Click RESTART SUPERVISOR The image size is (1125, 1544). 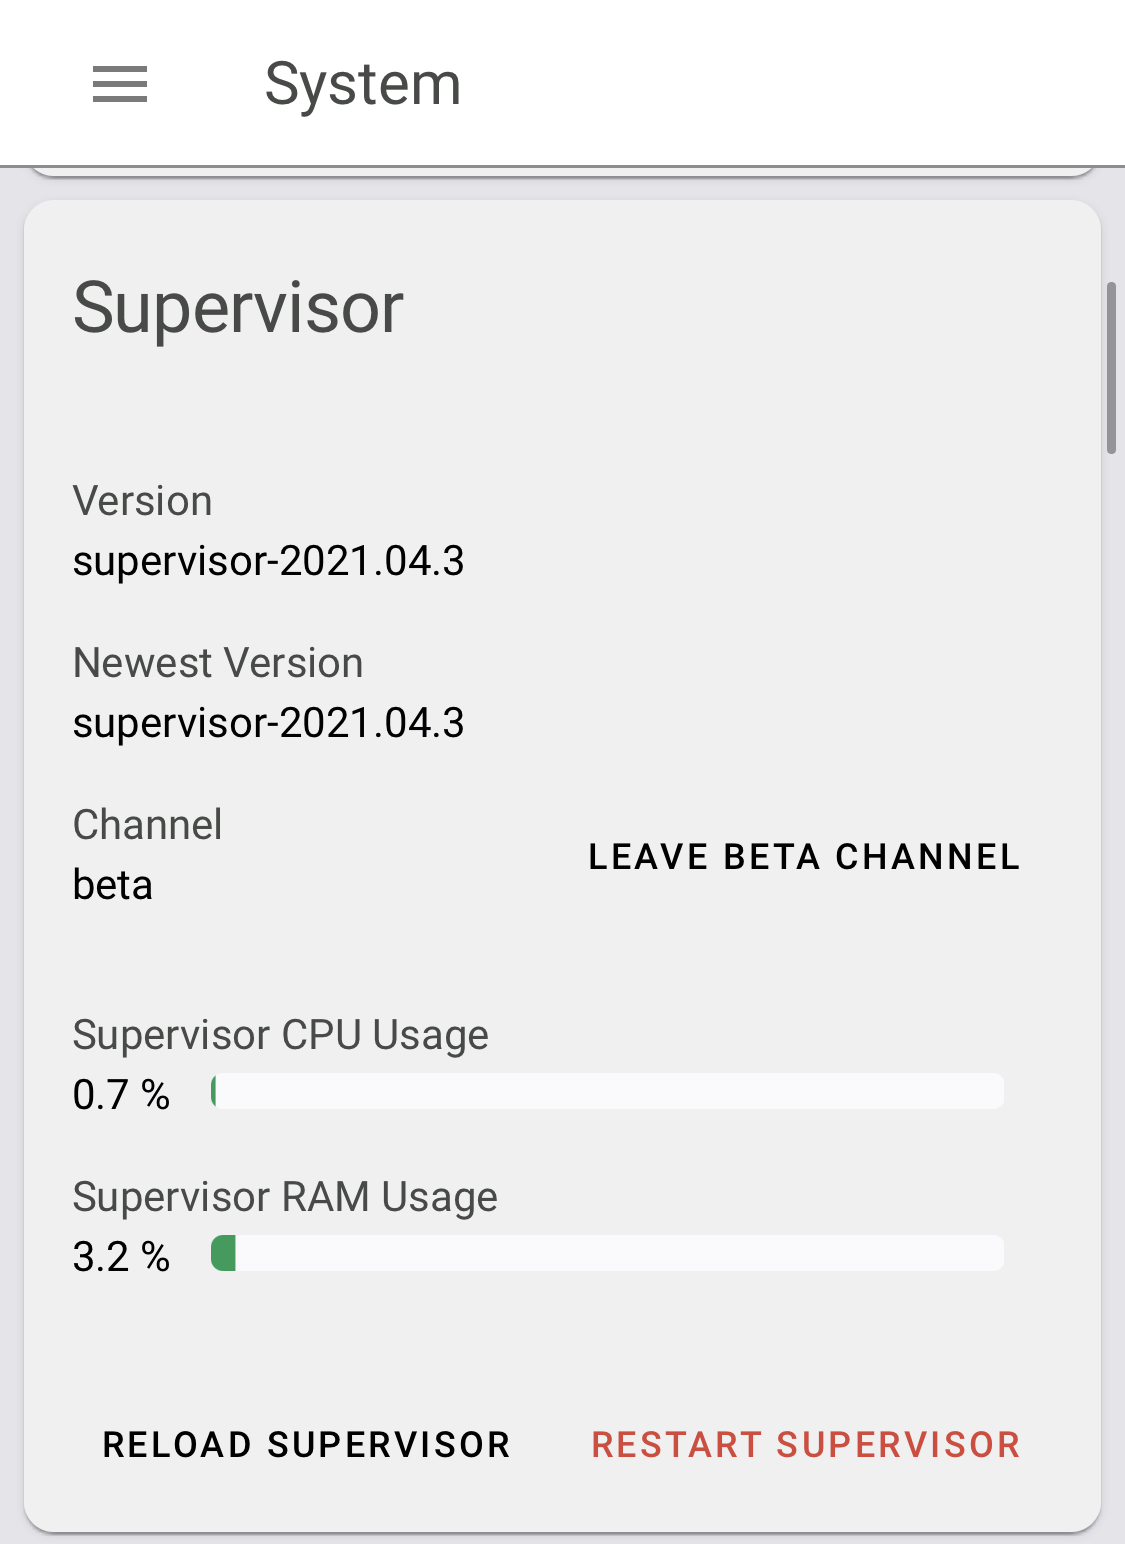(806, 1443)
